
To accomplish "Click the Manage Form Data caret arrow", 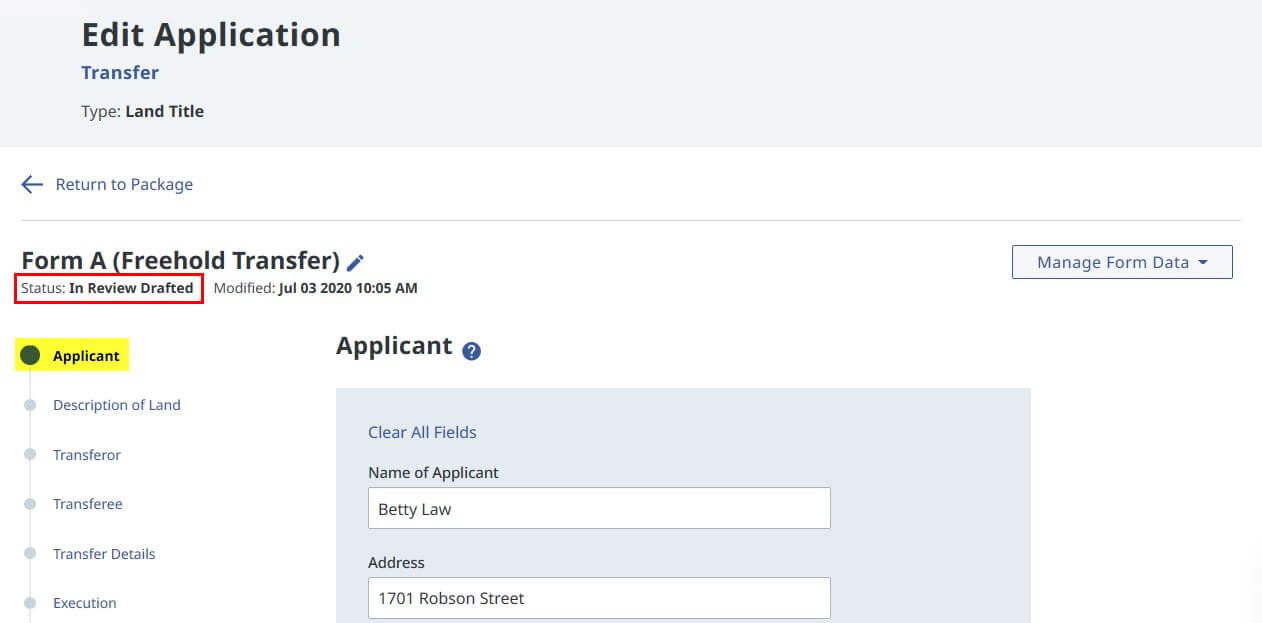I will (1203, 262).
